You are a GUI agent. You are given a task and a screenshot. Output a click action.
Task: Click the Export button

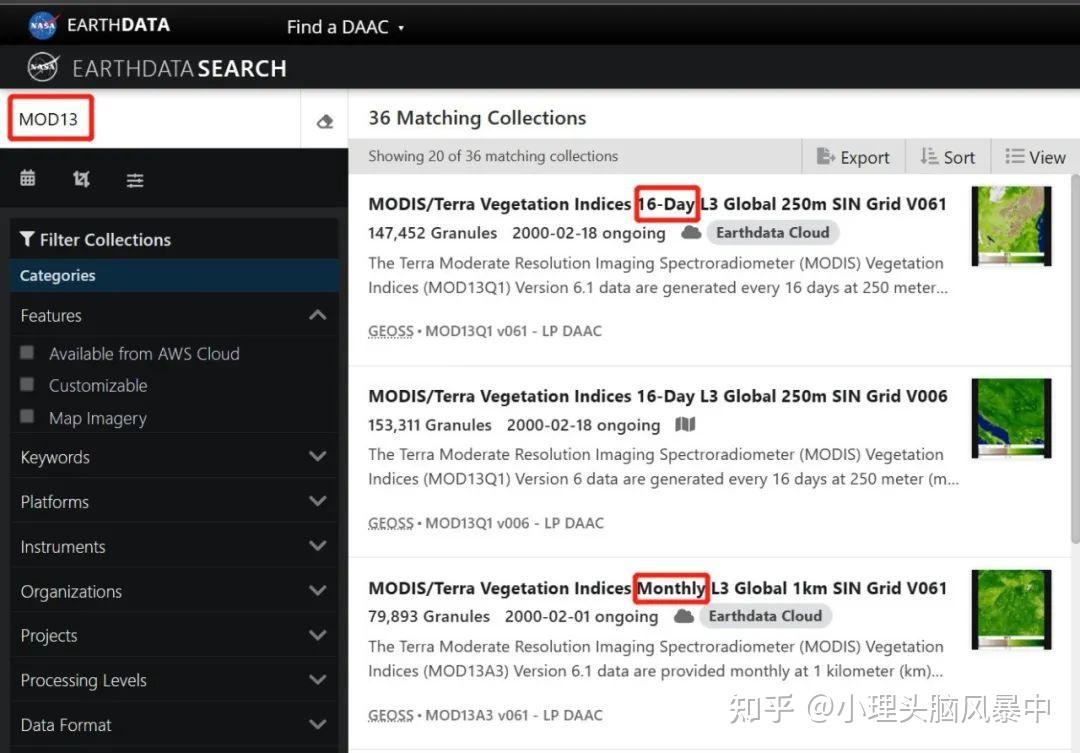[x=853, y=157]
